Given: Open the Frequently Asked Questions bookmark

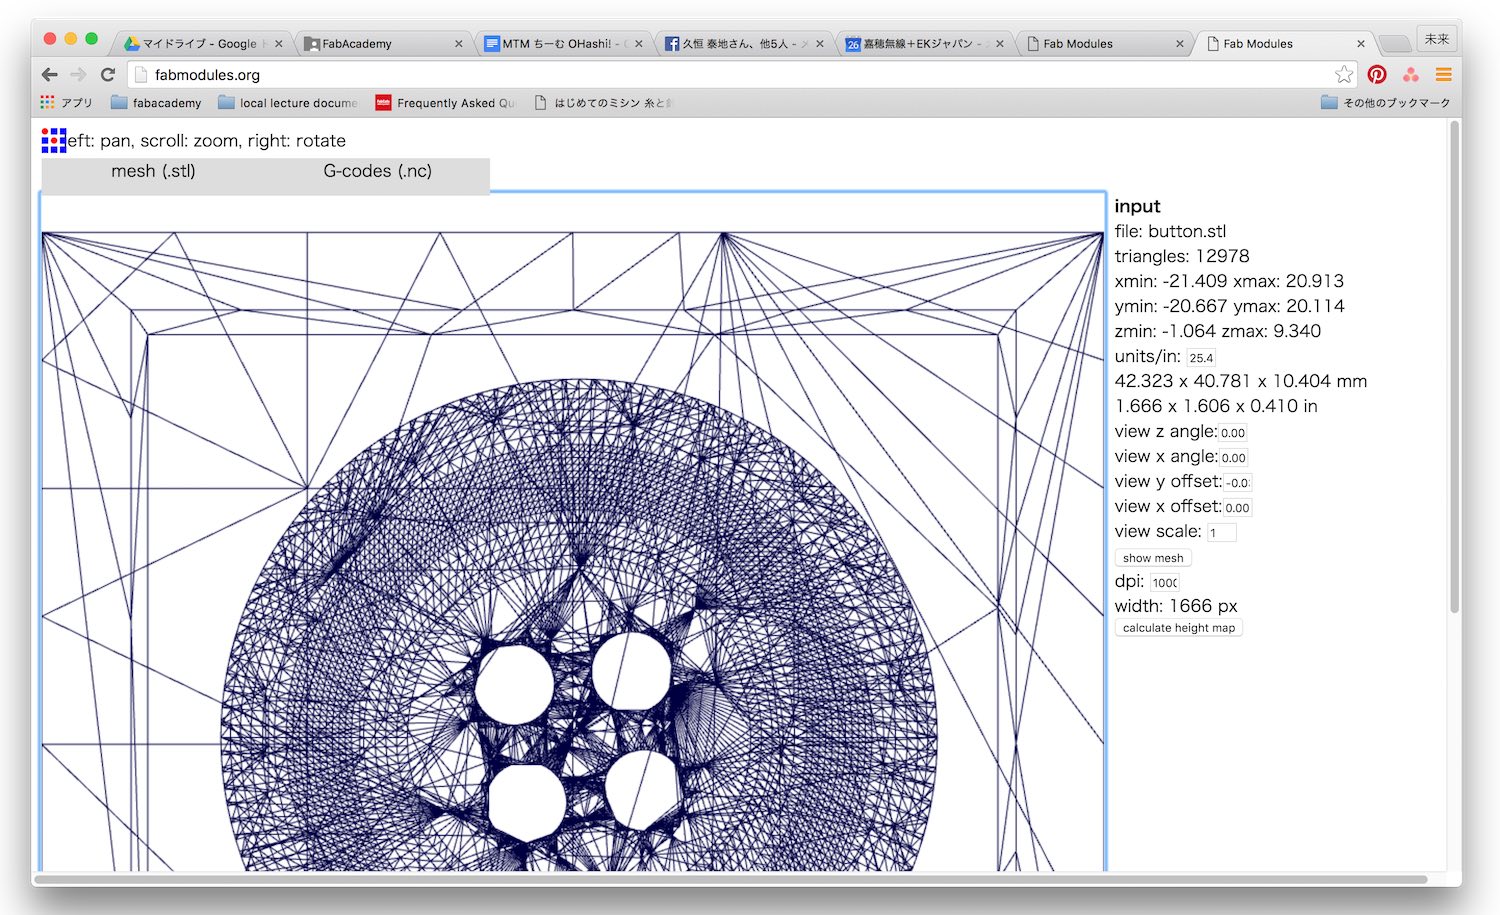Looking at the screenshot, I should 446,102.
